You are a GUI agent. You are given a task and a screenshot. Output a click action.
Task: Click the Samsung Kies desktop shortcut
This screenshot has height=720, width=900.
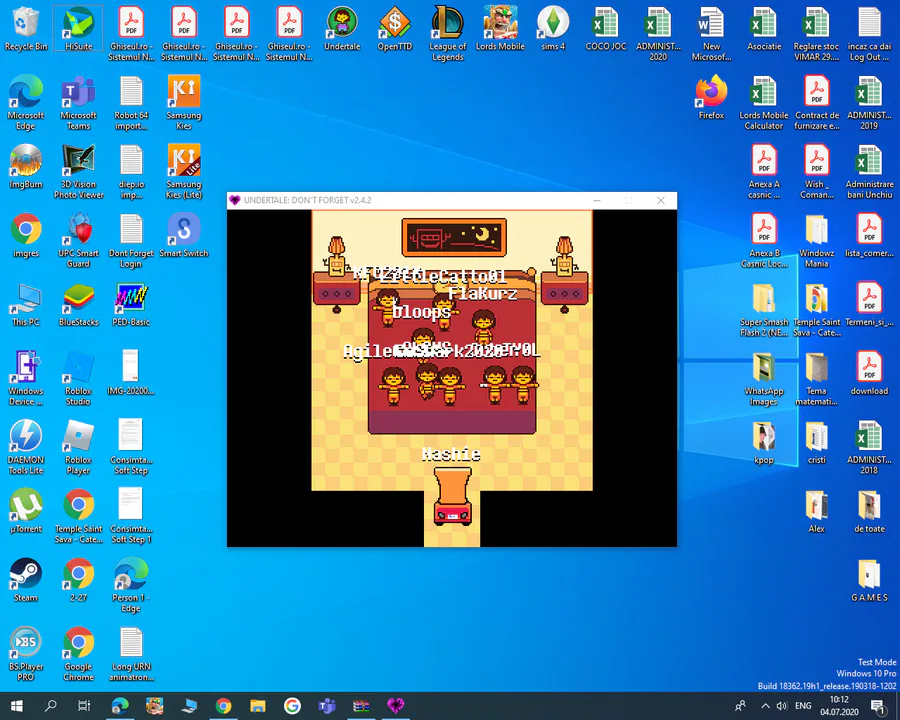184,102
